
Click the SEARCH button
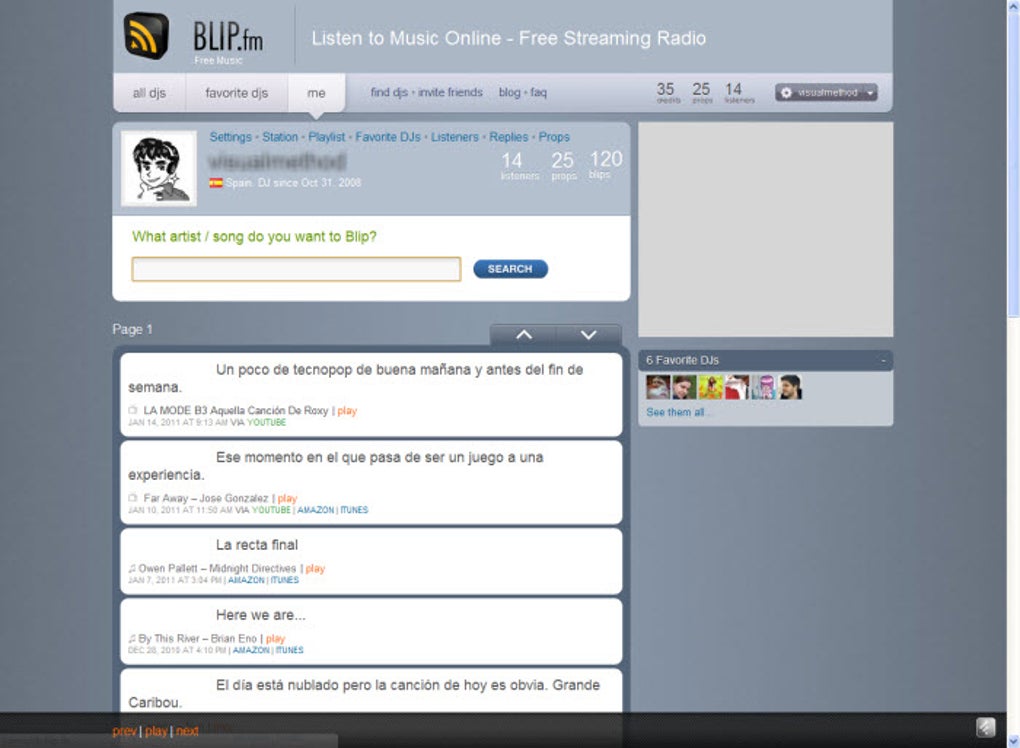(510, 268)
